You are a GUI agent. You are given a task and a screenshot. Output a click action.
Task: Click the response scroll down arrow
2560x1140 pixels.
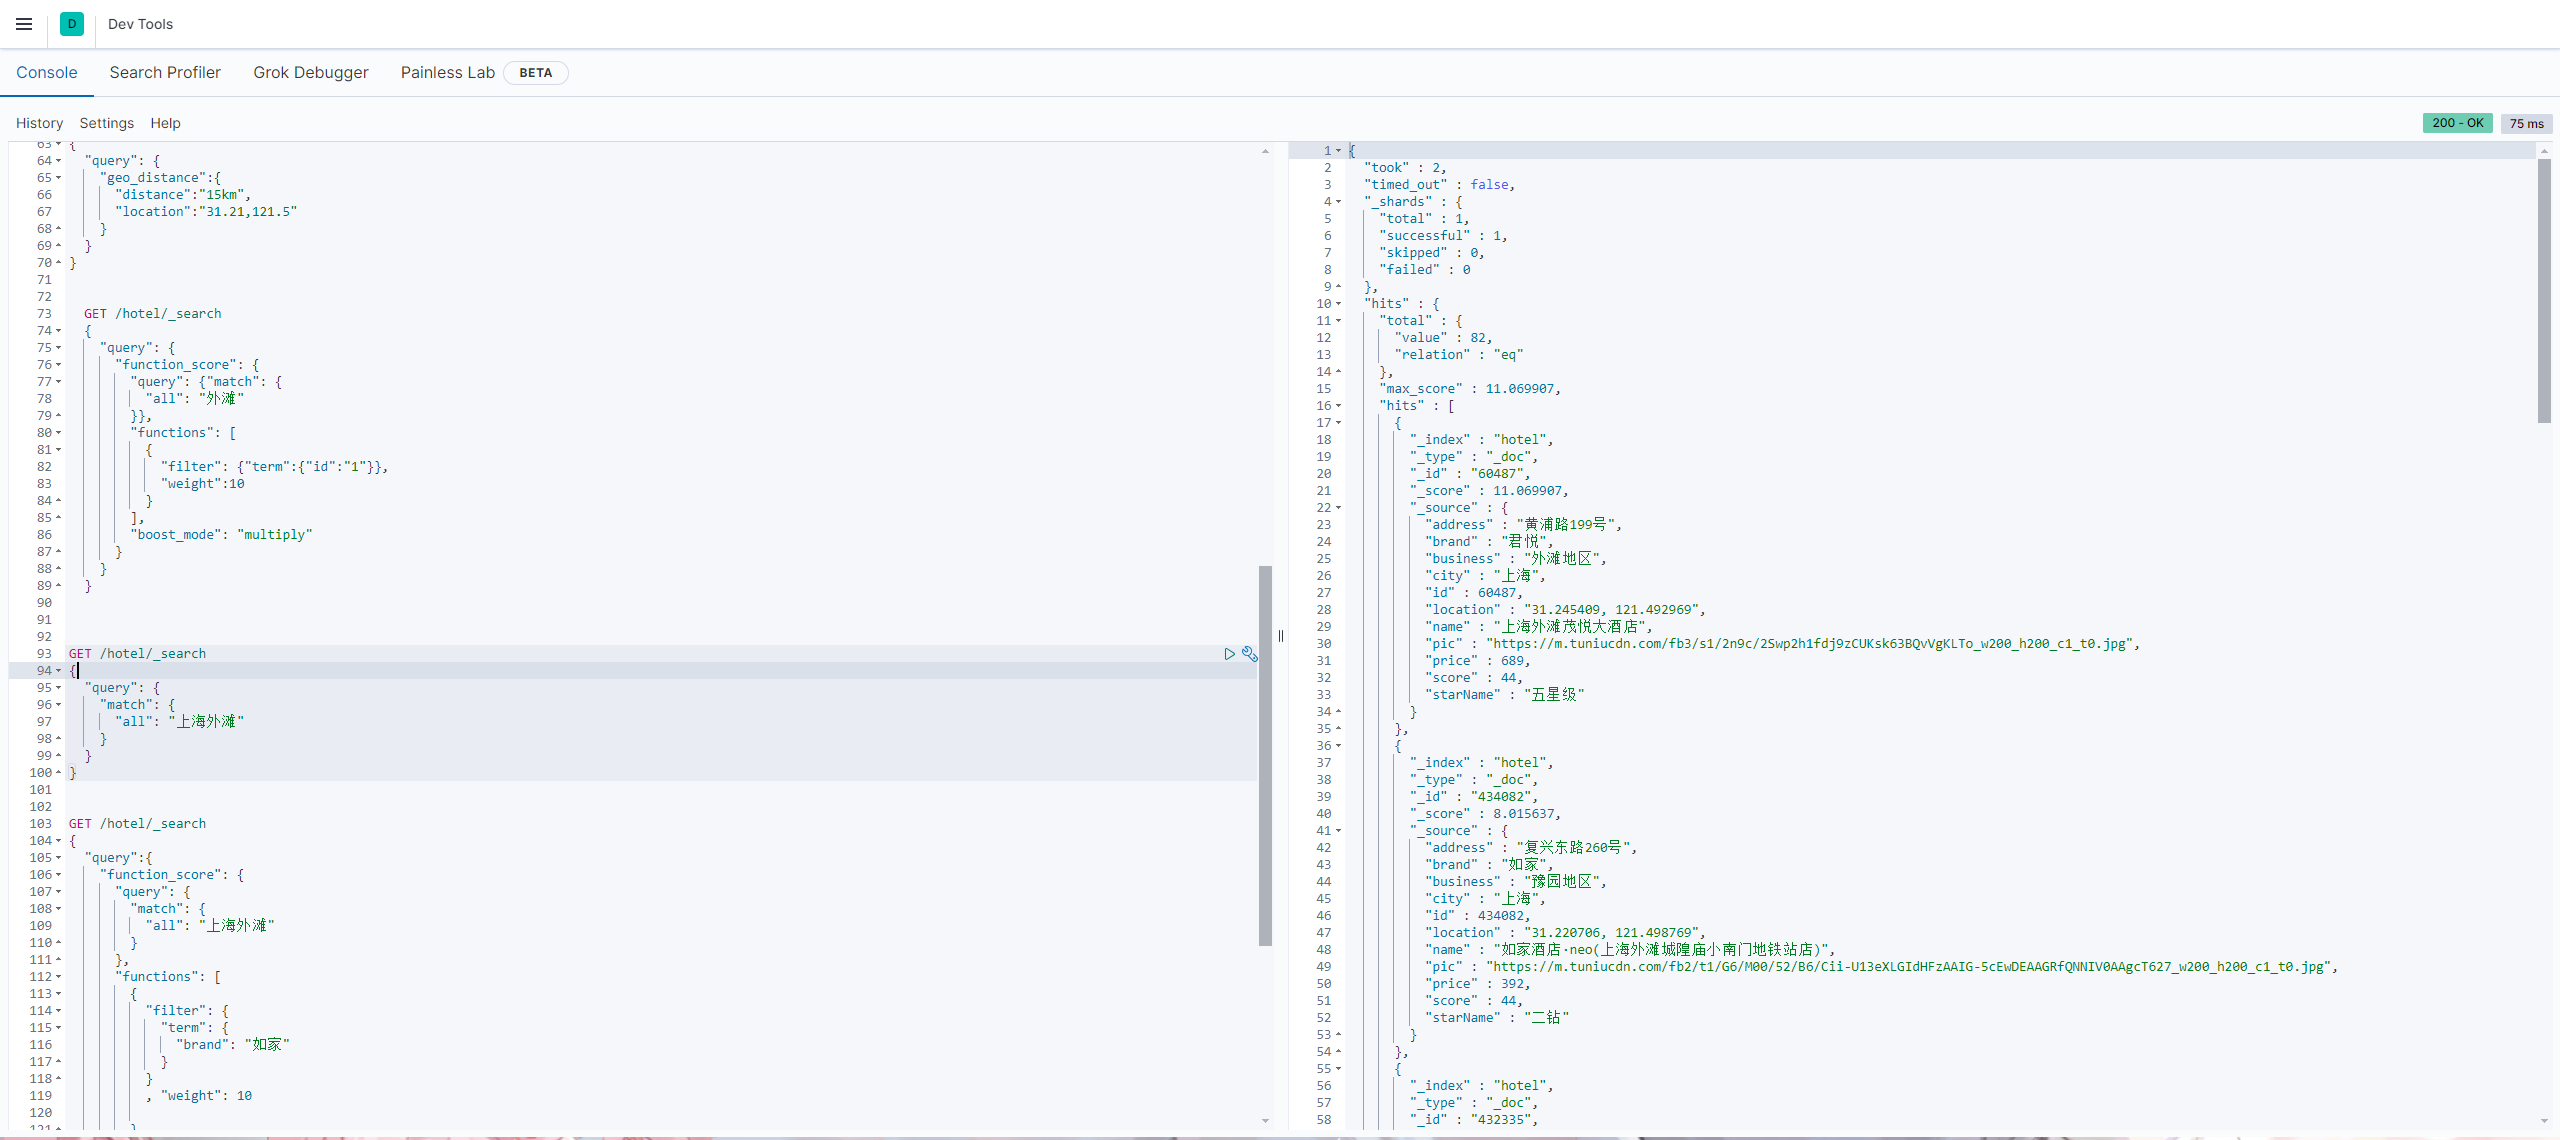click(2544, 1121)
